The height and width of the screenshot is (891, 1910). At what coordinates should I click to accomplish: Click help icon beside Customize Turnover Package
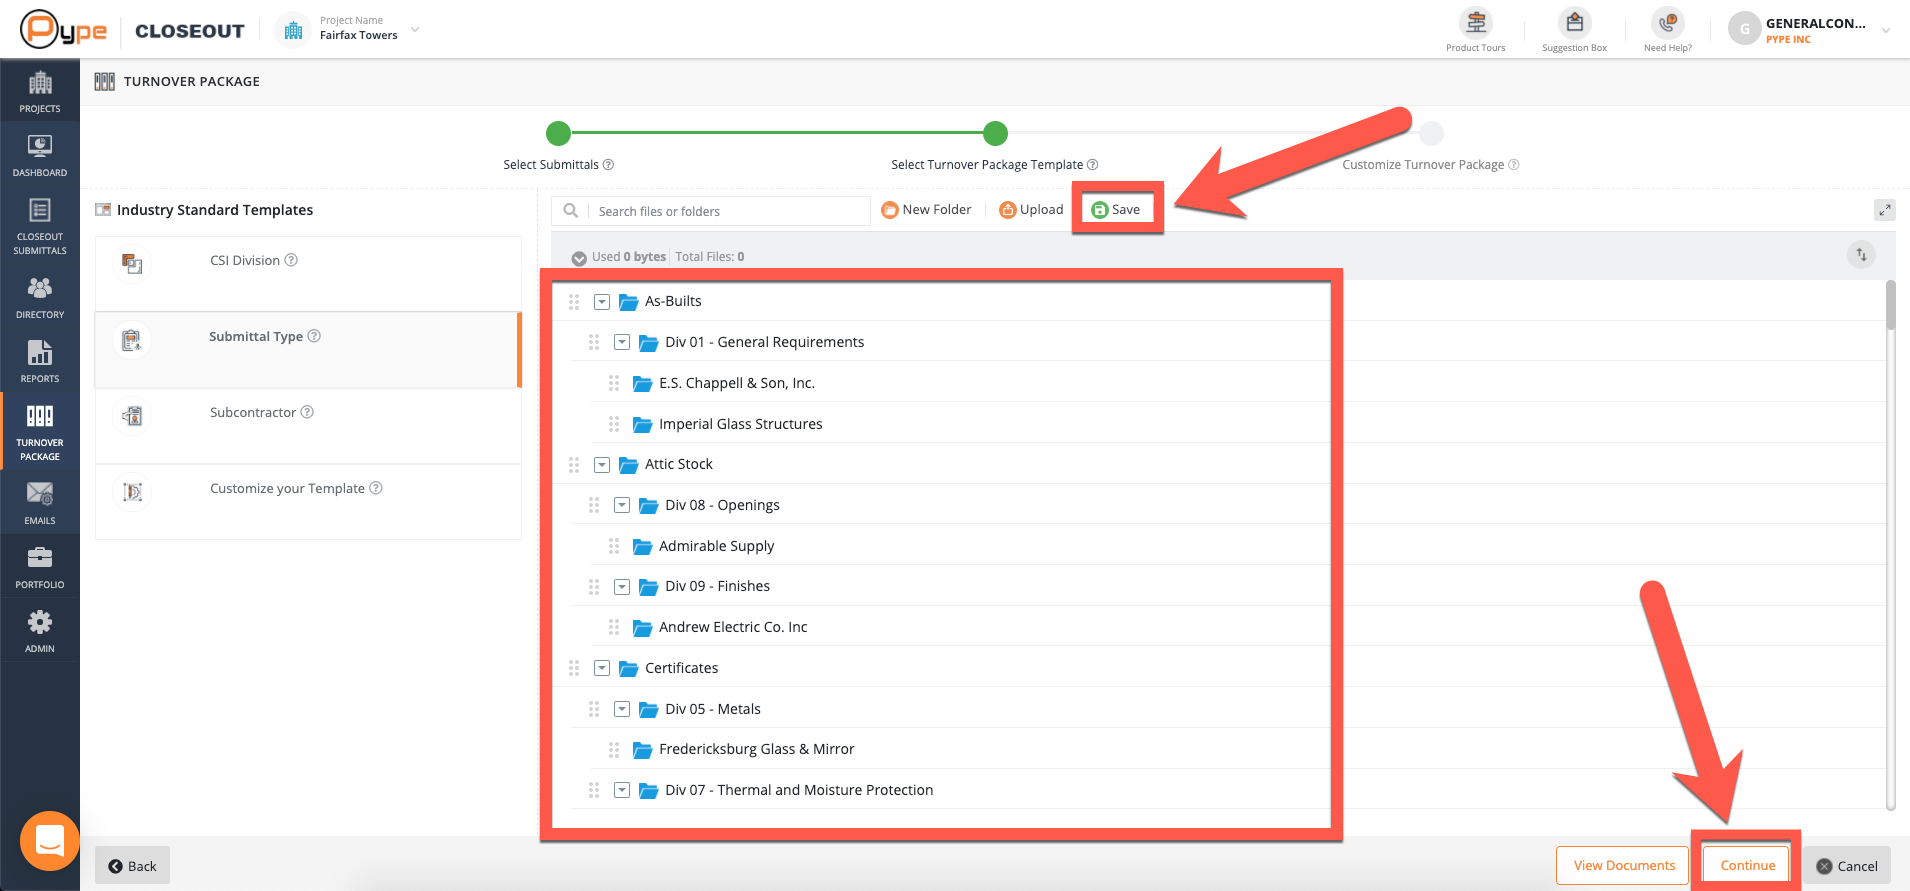[1514, 165]
